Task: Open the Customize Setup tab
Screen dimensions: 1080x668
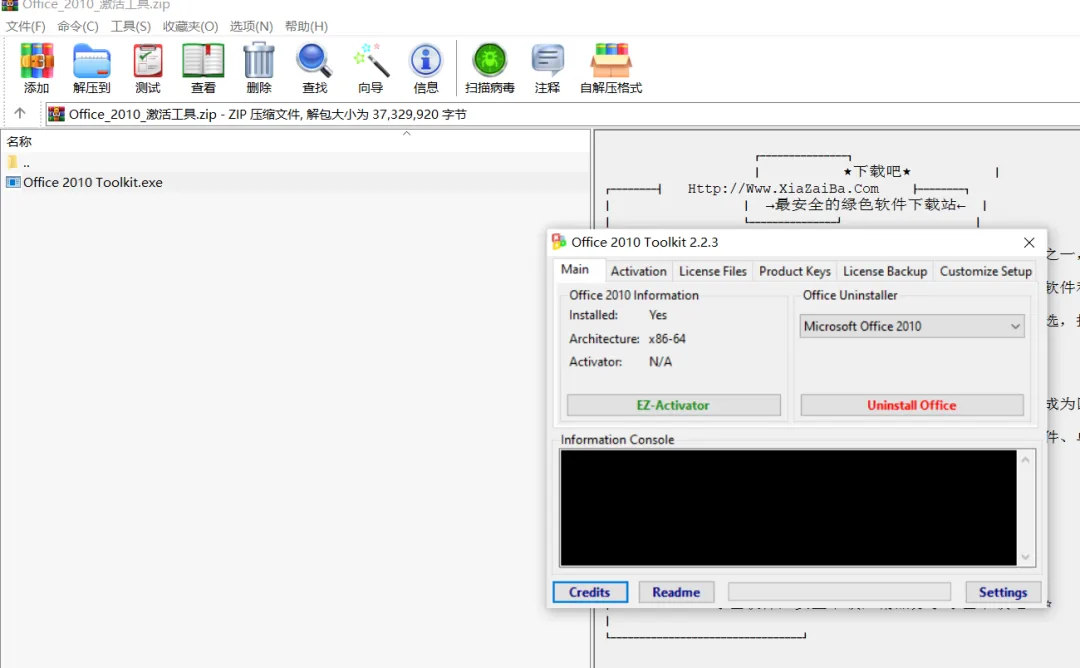Action: coord(986,271)
